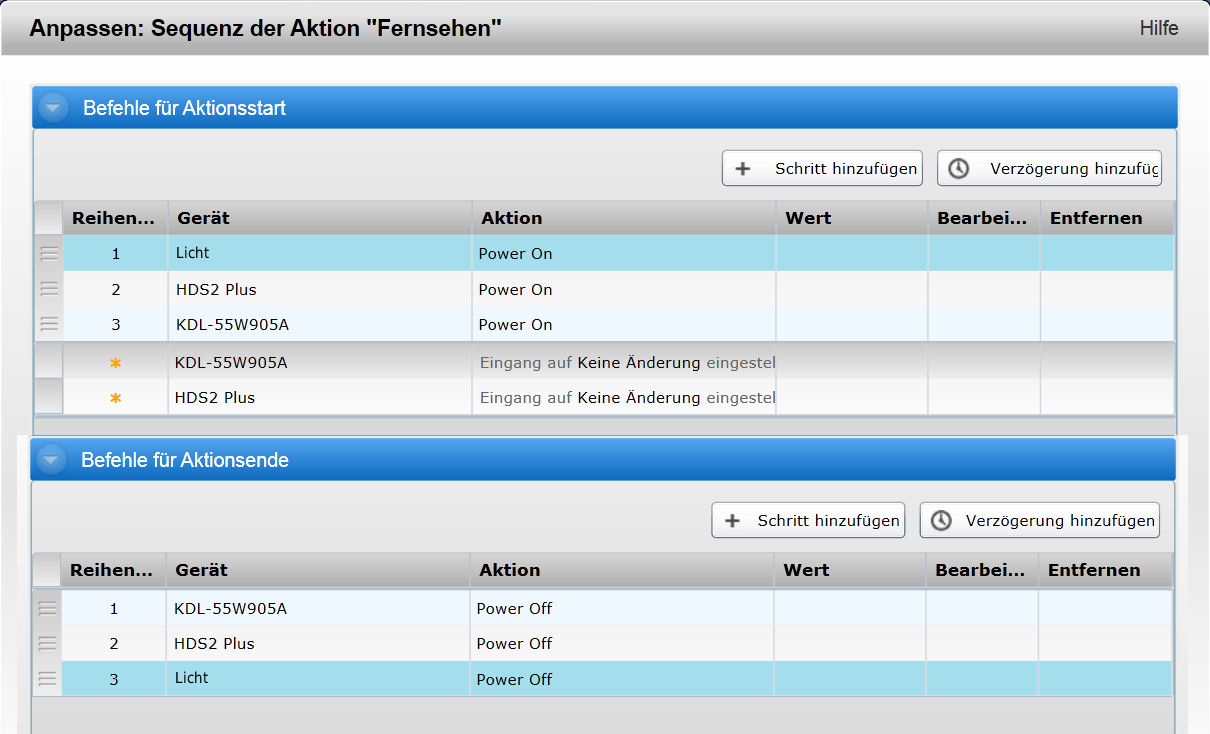1210x734 pixels.
Task: Add a step to the action start commands
Action: [822, 168]
